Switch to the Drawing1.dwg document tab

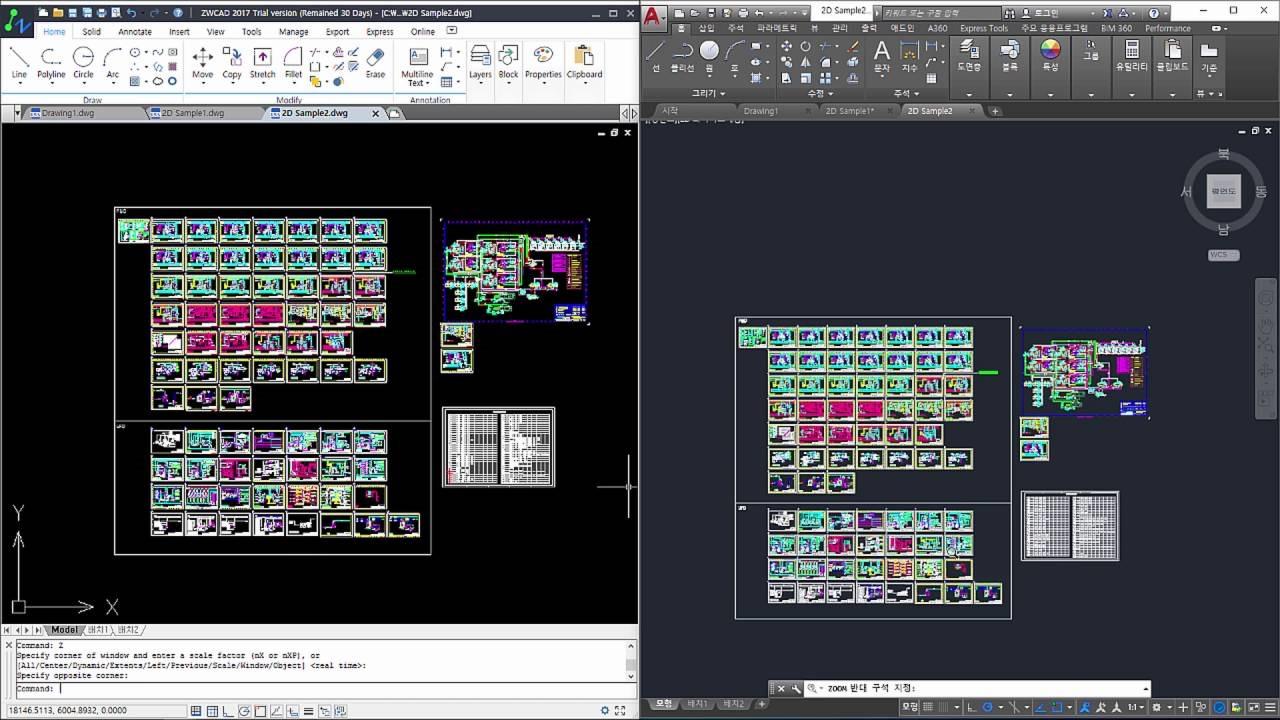click(x=67, y=114)
